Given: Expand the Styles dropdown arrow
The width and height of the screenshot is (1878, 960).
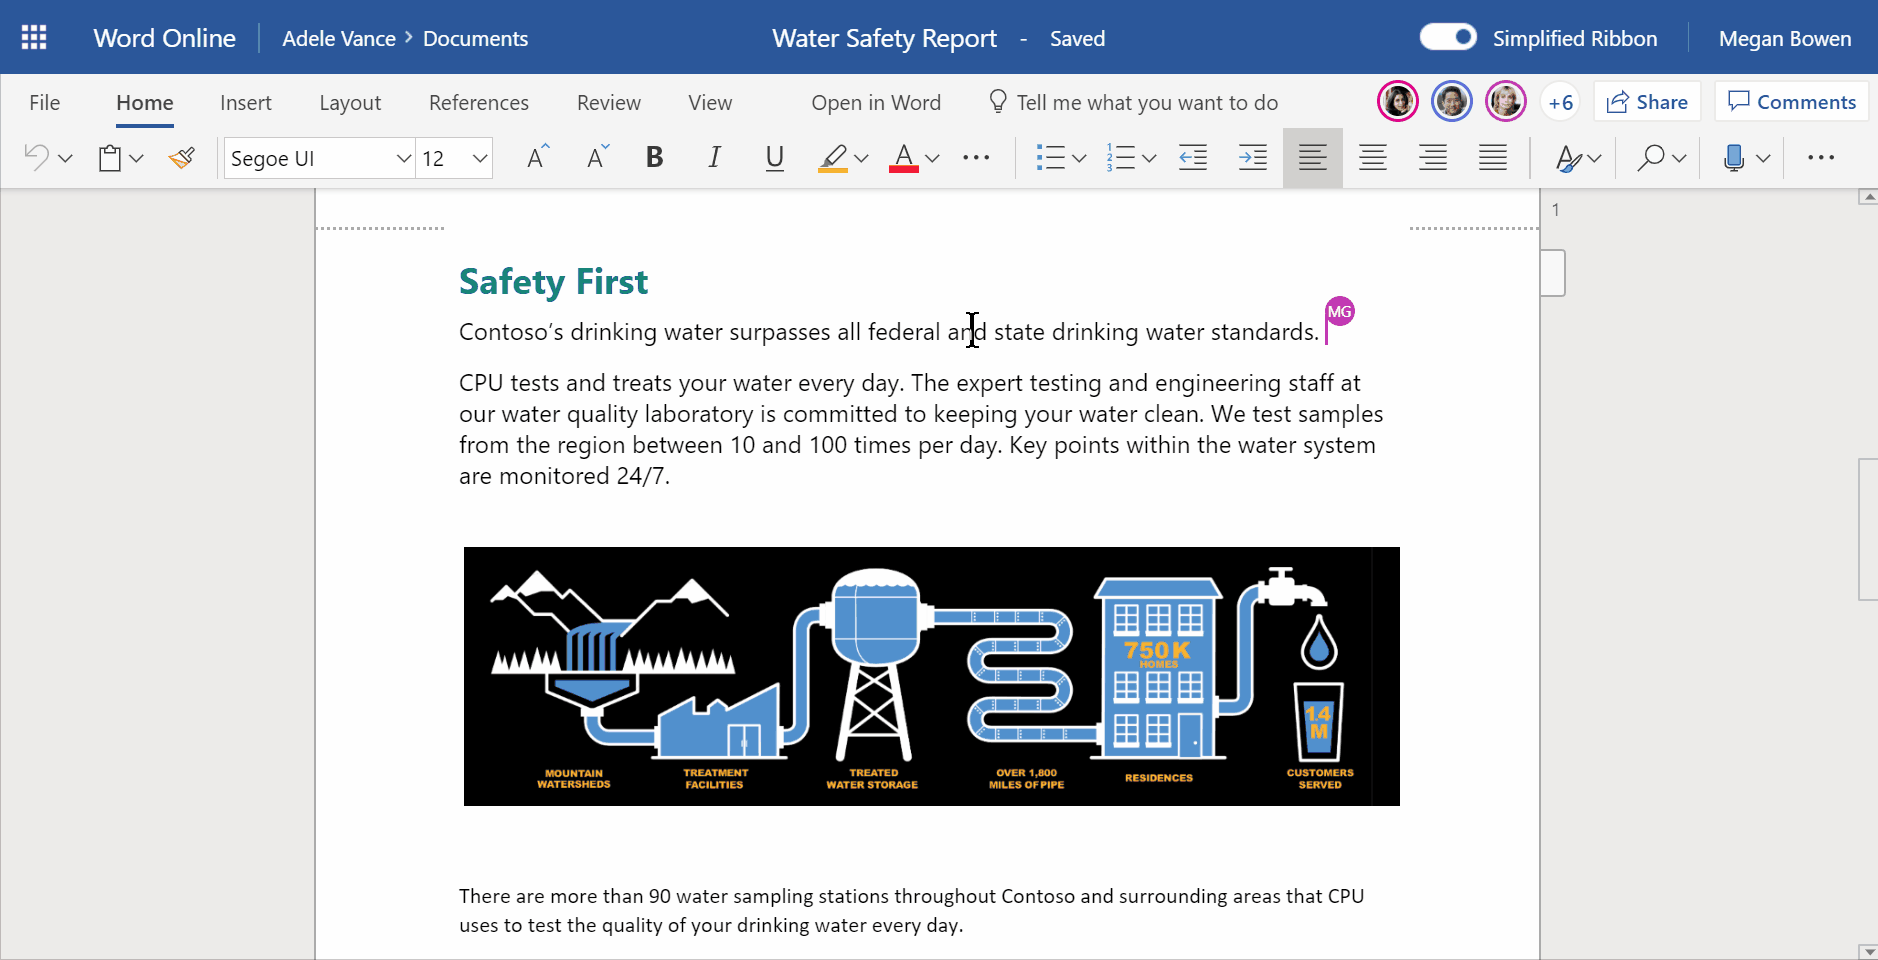Looking at the screenshot, I should coord(1594,158).
